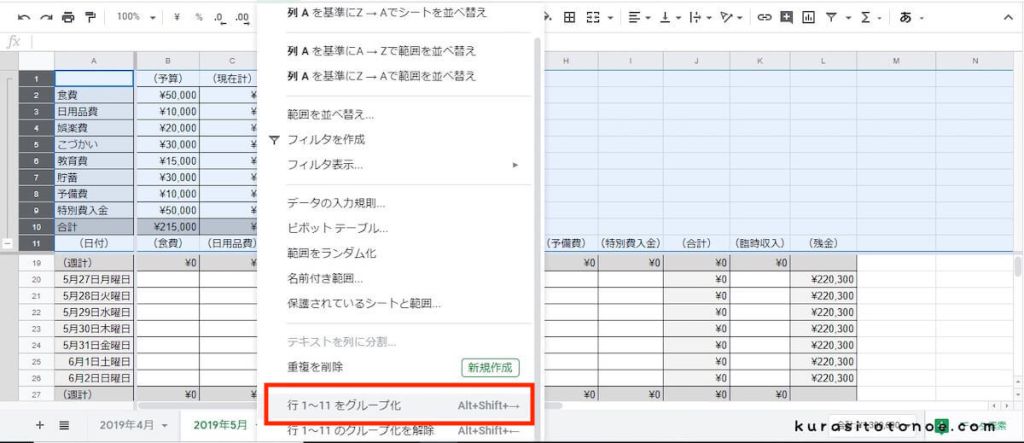Click the merge cells icon
The width and height of the screenshot is (1024, 443).
point(593,18)
